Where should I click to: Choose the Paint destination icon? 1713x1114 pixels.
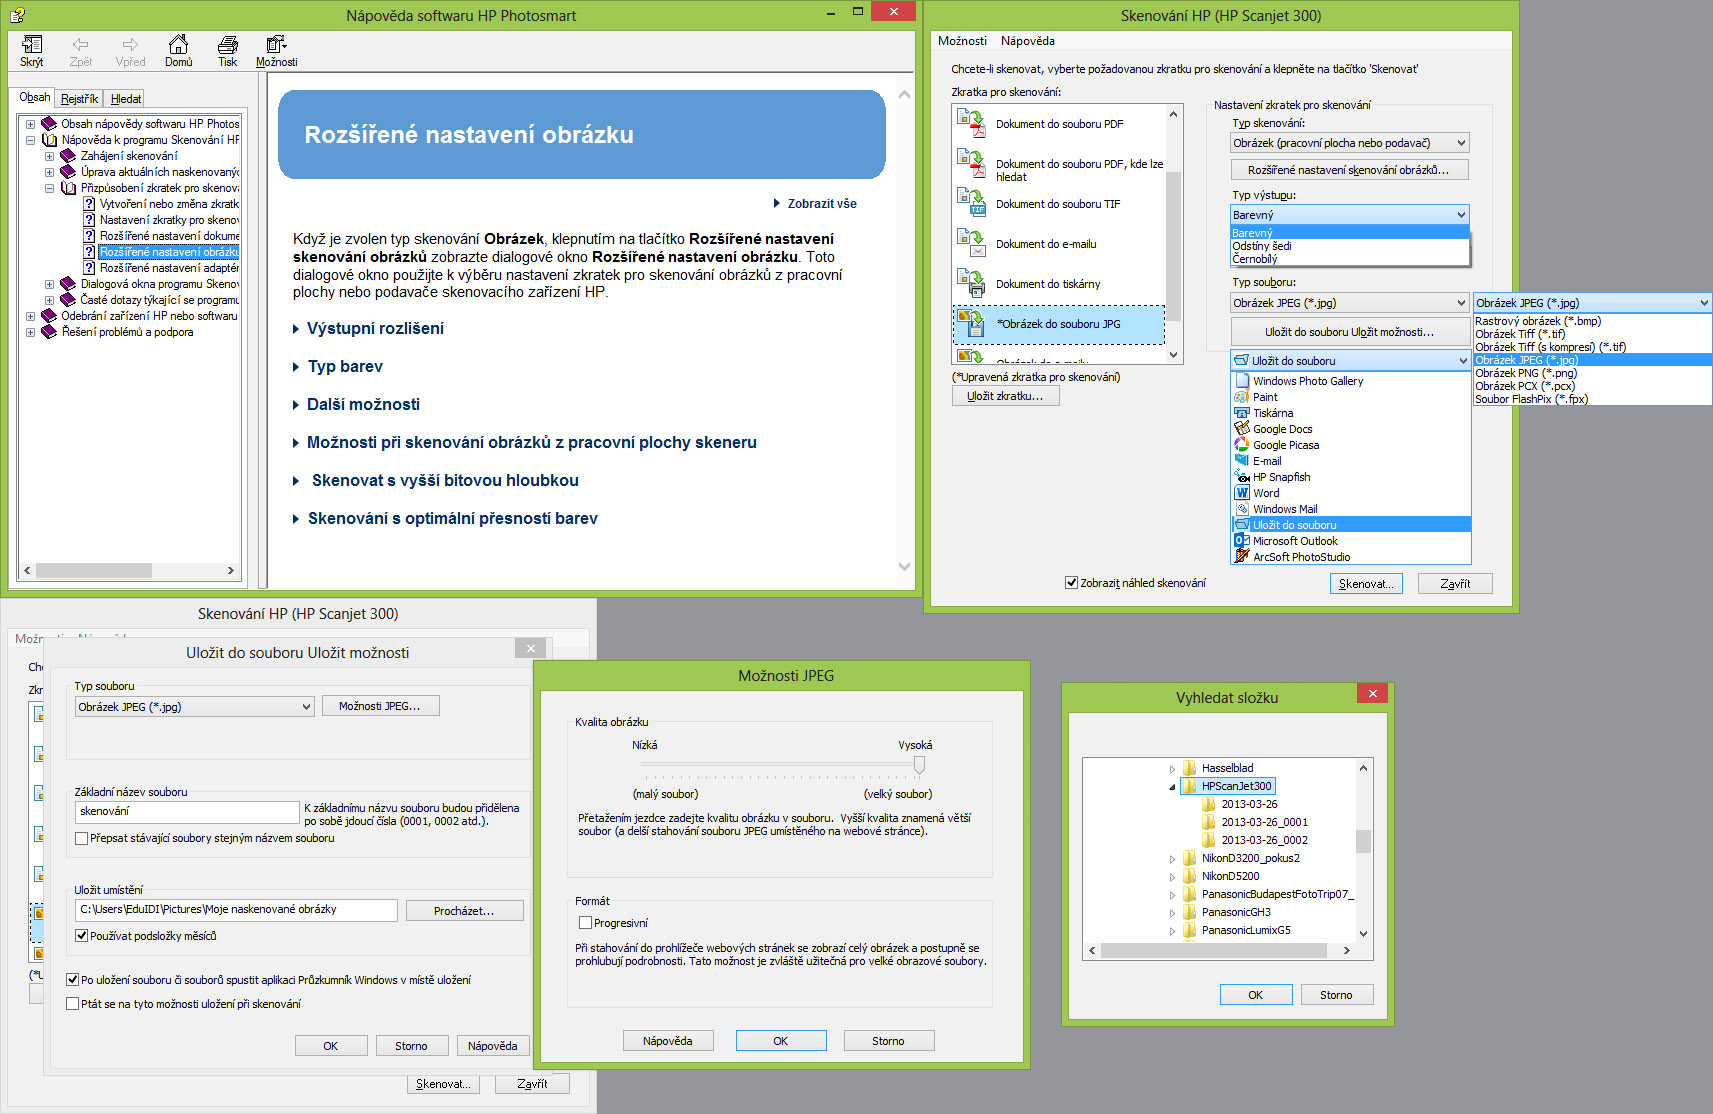point(1242,397)
